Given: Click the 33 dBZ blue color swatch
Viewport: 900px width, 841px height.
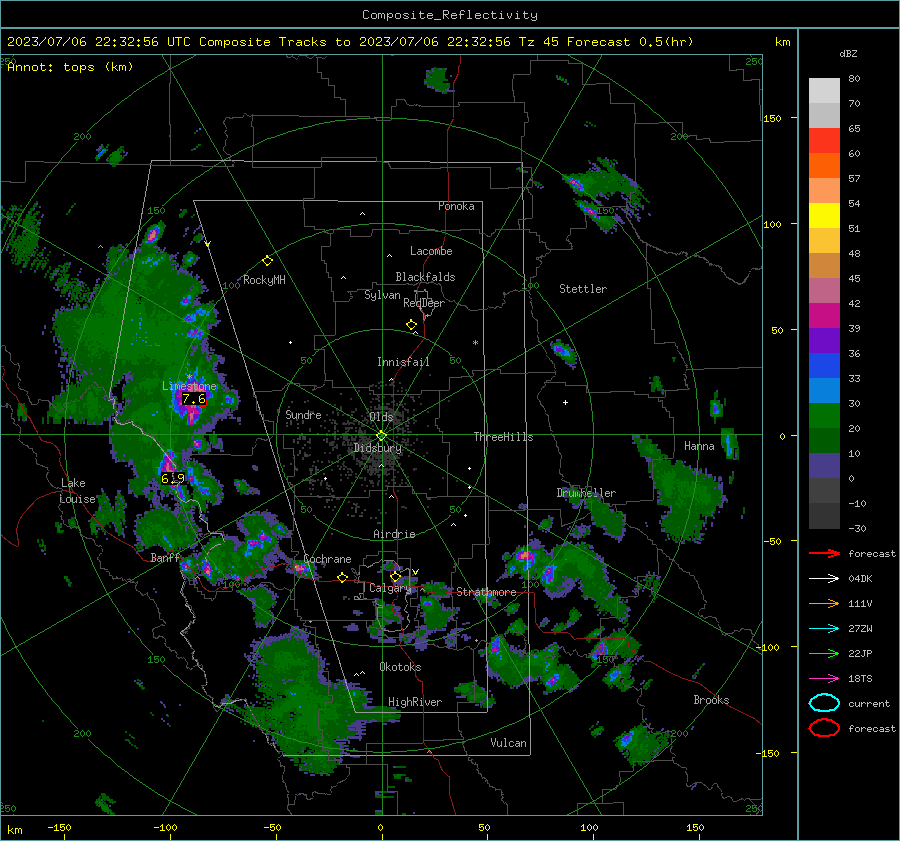Looking at the screenshot, I should [824, 365].
